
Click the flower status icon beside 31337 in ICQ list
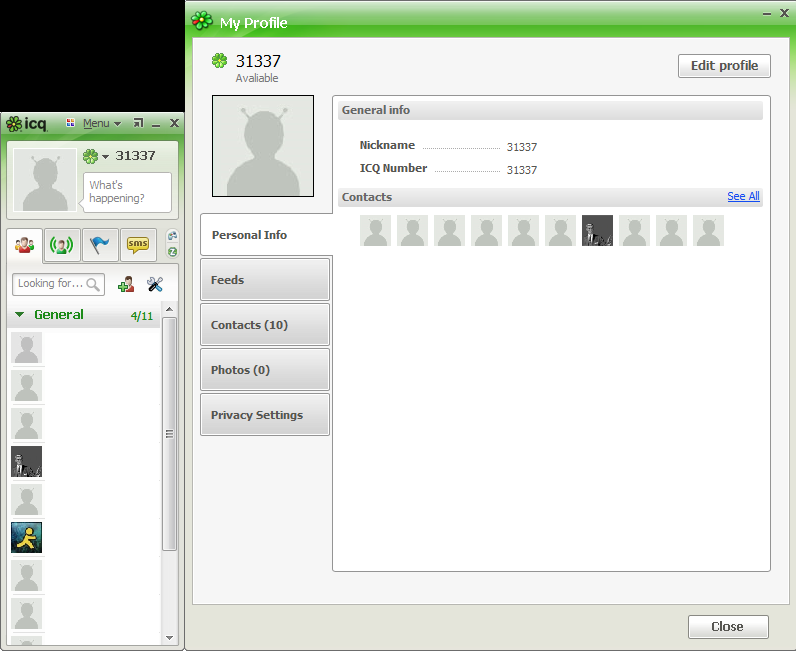tap(90, 156)
